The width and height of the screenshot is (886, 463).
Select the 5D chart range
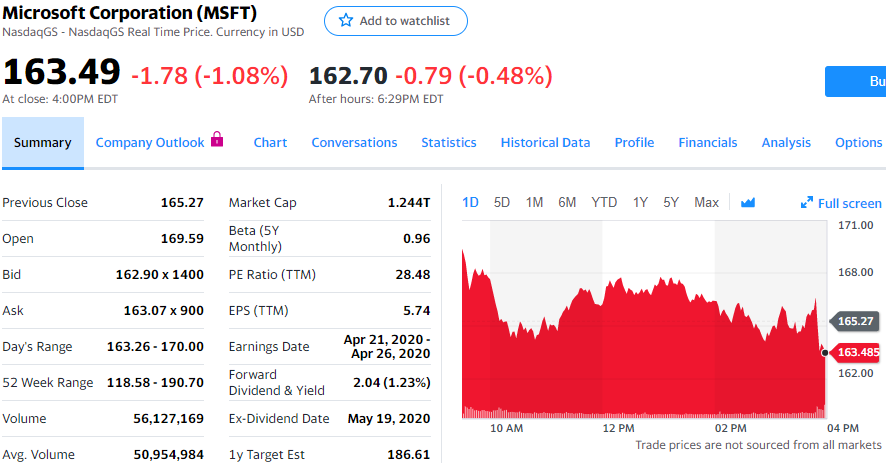pyautogui.click(x=502, y=202)
